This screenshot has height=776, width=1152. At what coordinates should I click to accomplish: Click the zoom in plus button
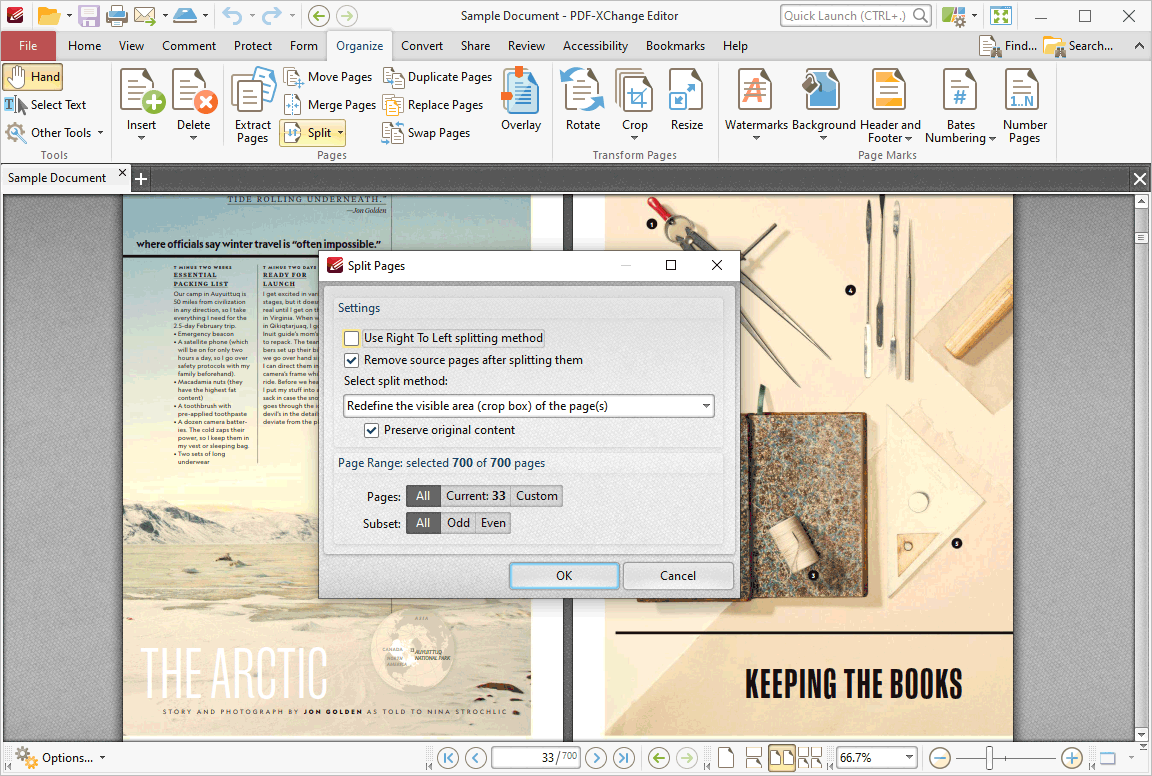[x=1072, y=758]
